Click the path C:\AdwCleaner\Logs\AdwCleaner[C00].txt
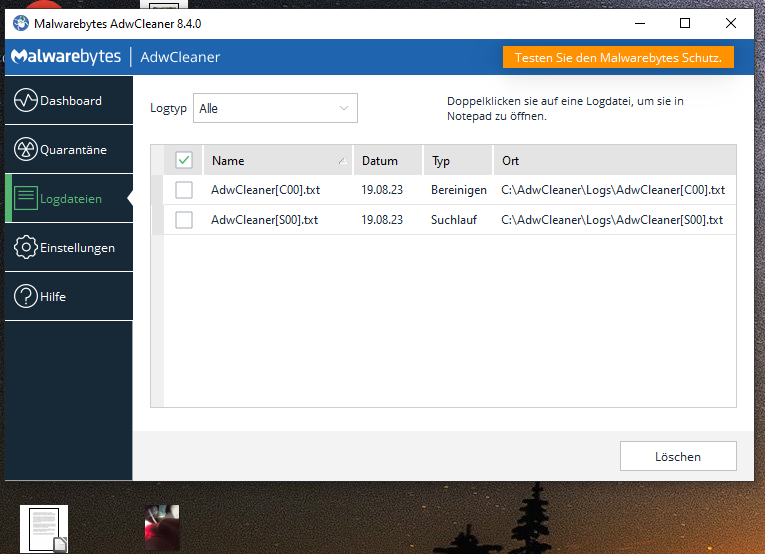Image resolution: width=765 pixels, height=554 pixels. click(x=613, y=190)
